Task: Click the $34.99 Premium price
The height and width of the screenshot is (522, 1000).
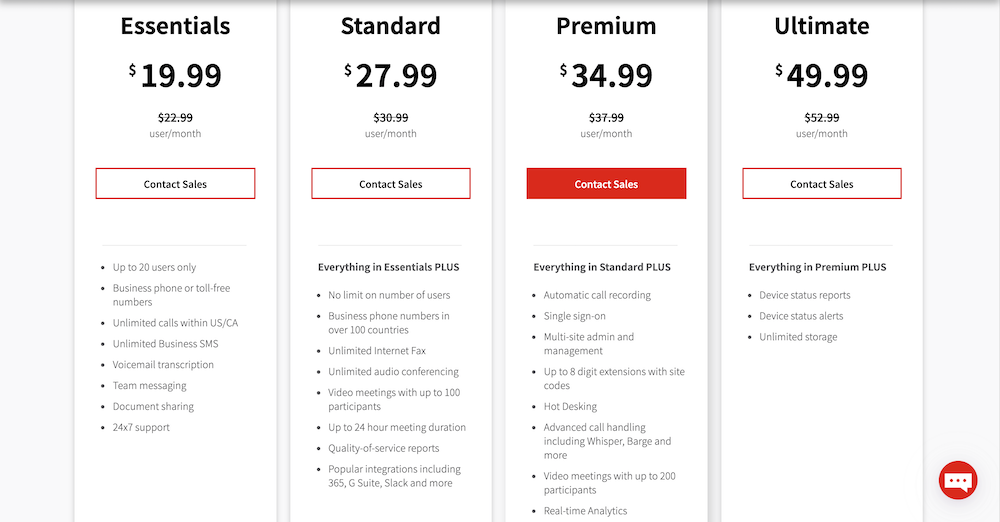Action: (x=607, y=75)
